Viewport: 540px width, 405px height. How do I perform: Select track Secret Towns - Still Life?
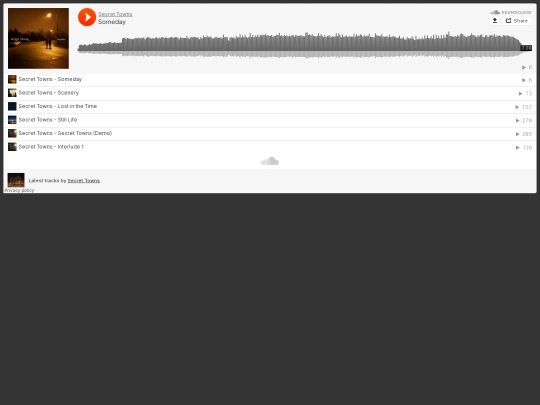pyautogui.click(x=270, y=120)
